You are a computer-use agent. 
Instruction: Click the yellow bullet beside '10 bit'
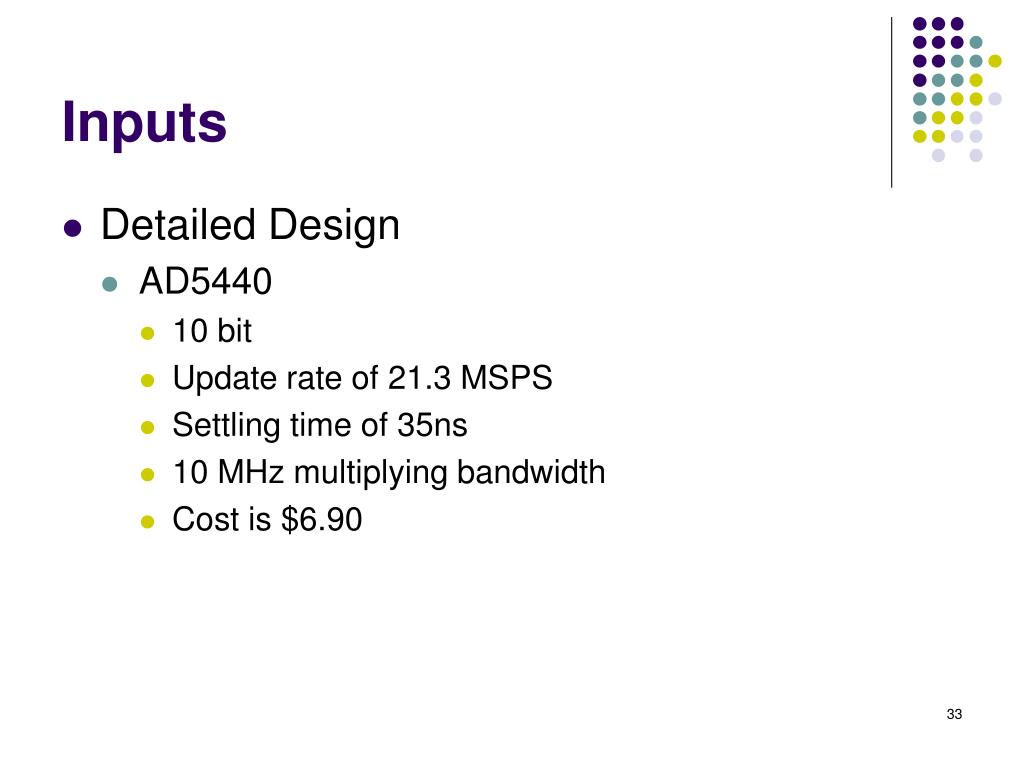[148, 334]
